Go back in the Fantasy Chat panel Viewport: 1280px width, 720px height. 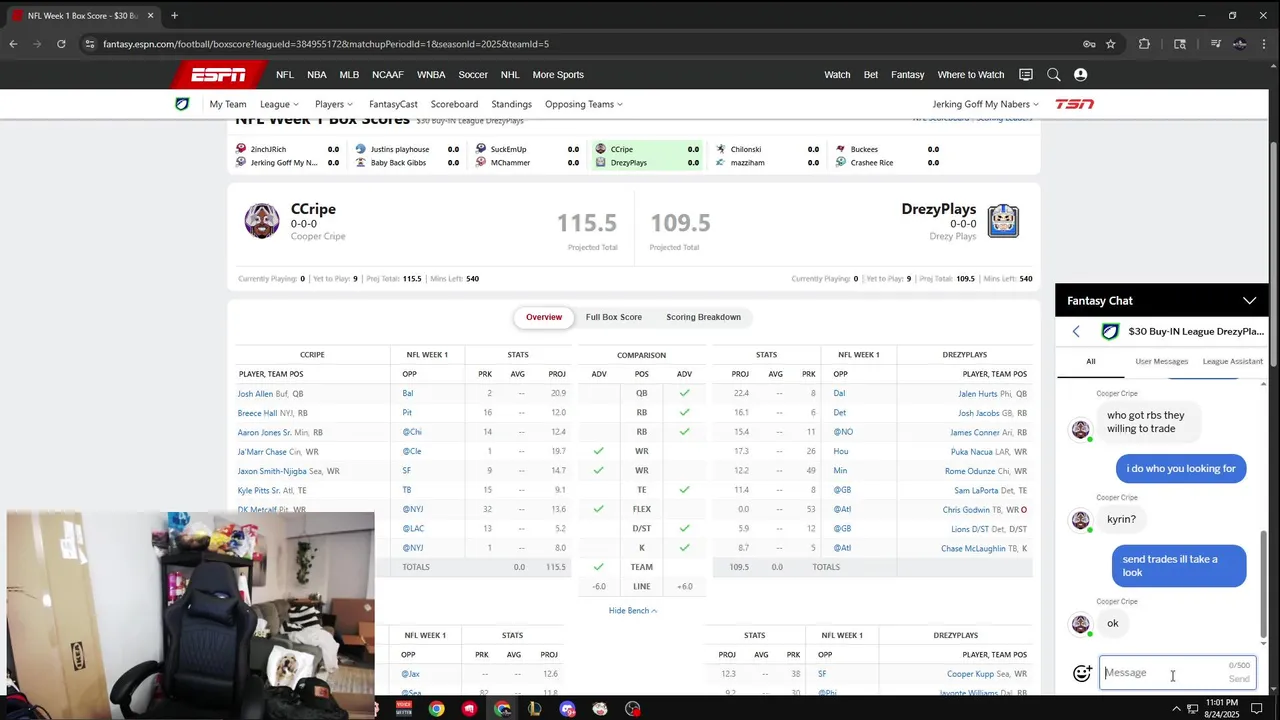tap(1076, 332)
